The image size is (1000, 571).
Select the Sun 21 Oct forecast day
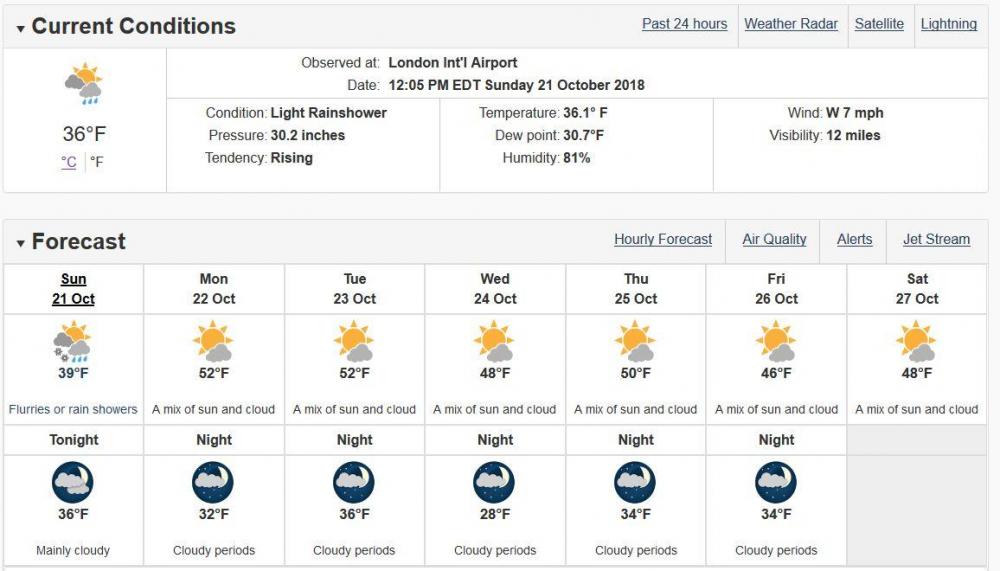tap(73, 289)
